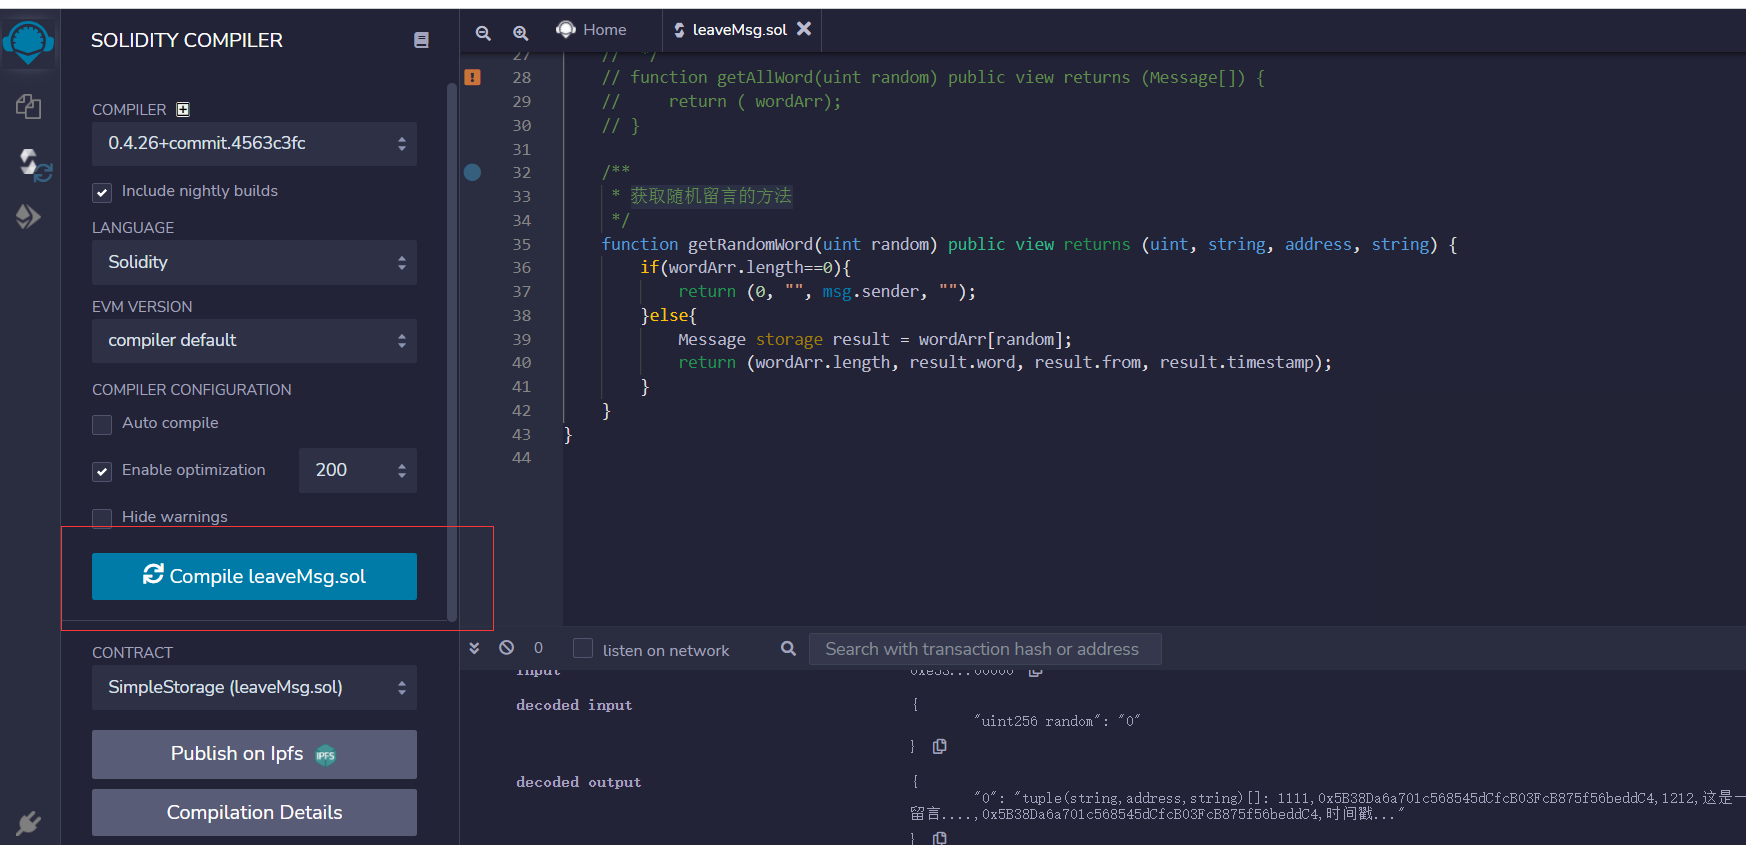
Task: Click the breakpoint dot on line 32
Action: click(x=473, y=172)
